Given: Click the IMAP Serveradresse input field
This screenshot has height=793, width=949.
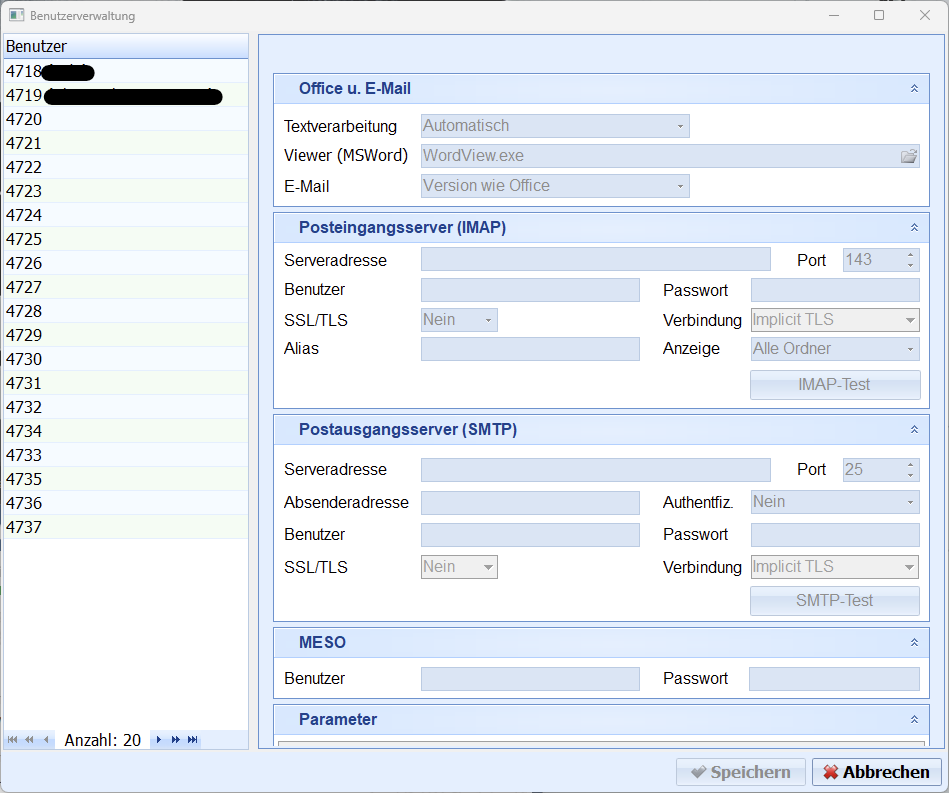Looking at the screenshot, I should coord(595,260).
